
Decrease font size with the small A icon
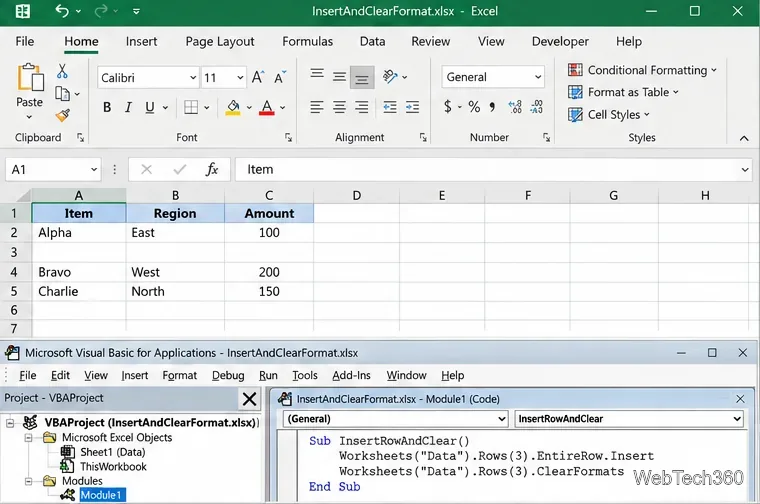tap(280, 77)
